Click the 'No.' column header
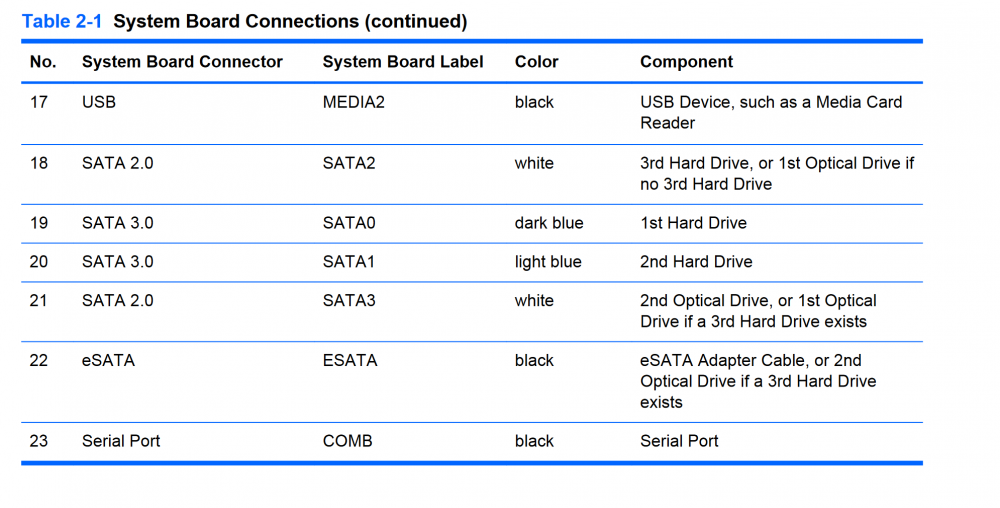Viewport: 1000px width, 508px height. (43, 62)
